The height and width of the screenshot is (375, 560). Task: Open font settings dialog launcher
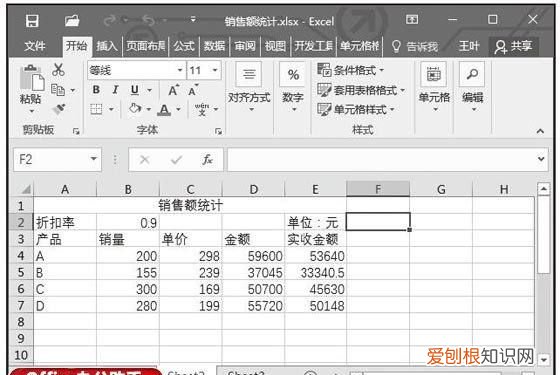[x=218, y=131]
